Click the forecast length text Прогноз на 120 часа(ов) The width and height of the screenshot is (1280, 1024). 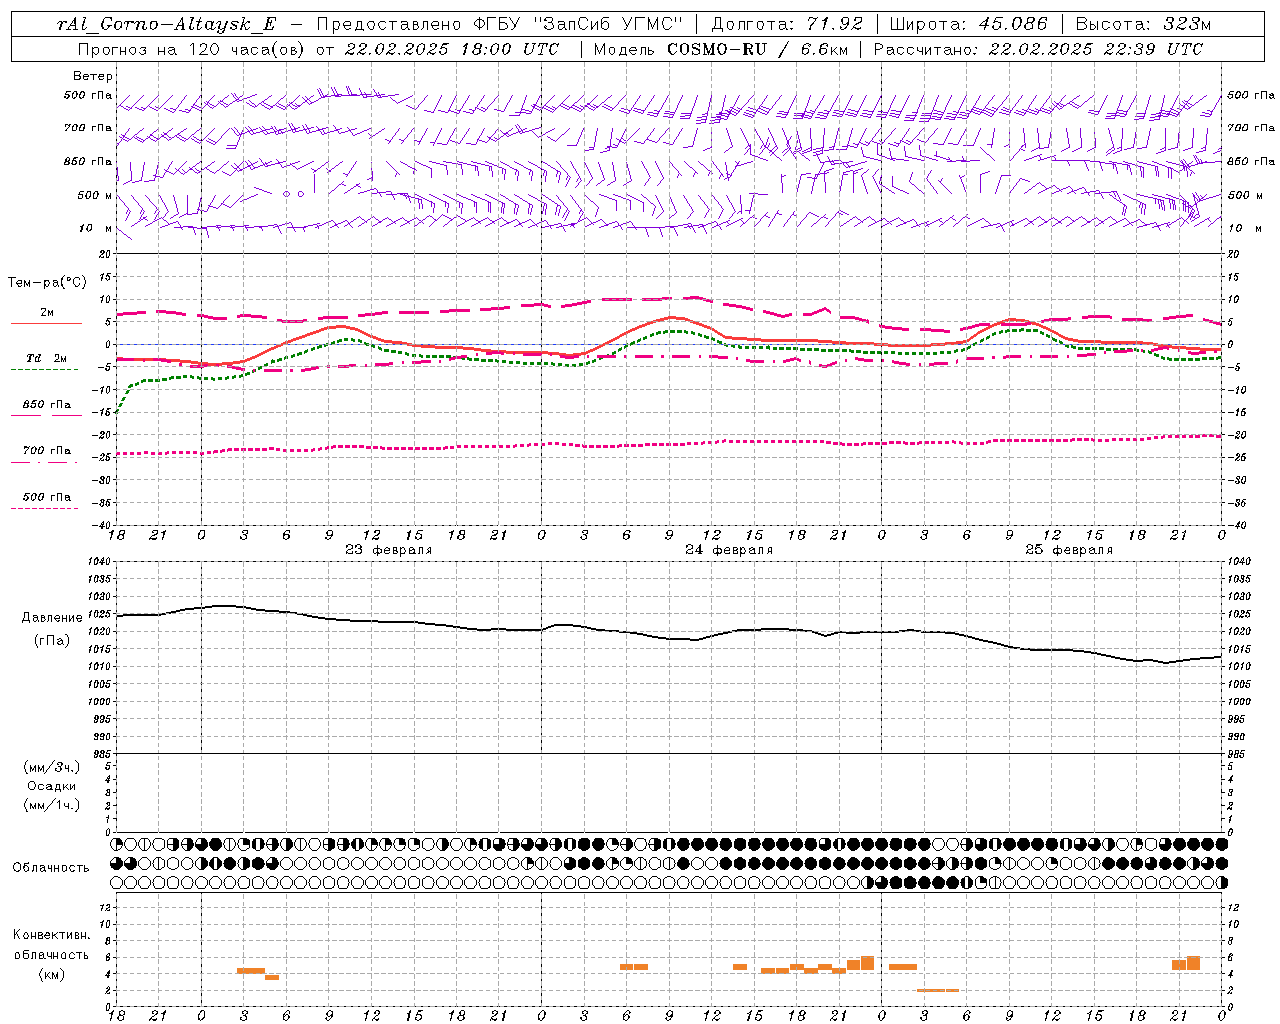coord(191,49)
